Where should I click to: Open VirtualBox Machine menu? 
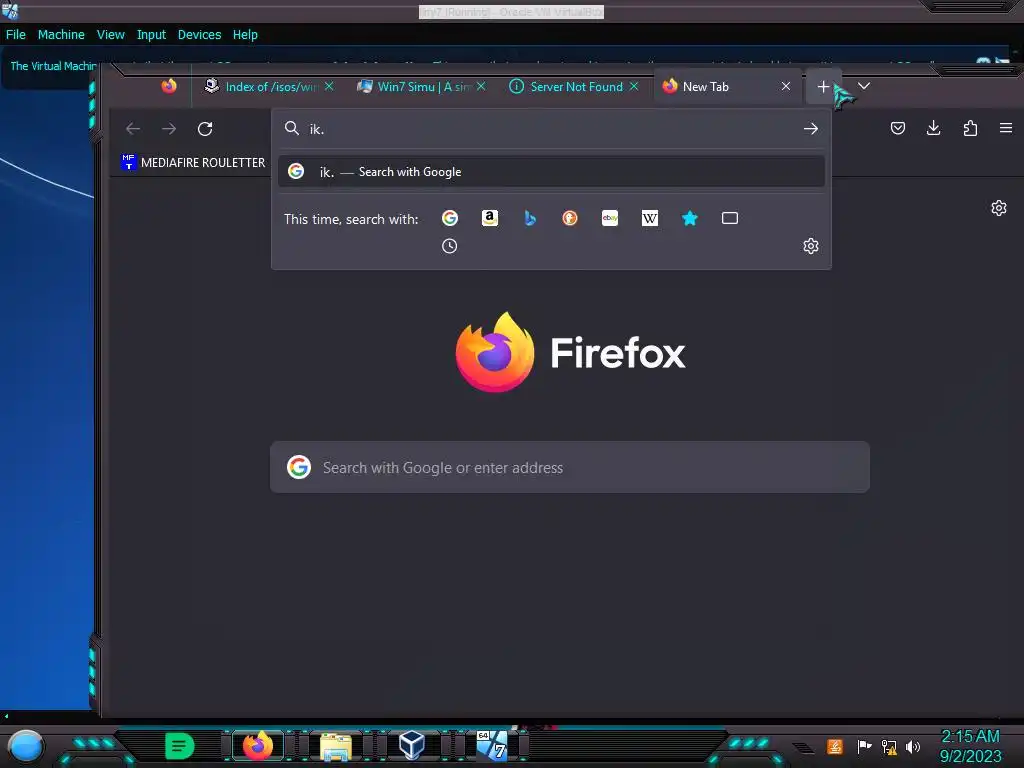[61, 35]
